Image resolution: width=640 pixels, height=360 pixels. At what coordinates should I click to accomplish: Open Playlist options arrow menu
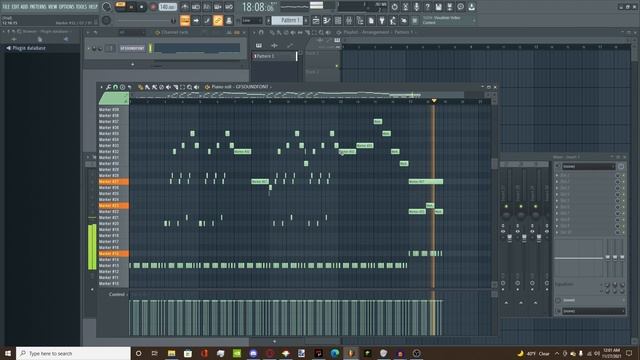tap(254, 32)
